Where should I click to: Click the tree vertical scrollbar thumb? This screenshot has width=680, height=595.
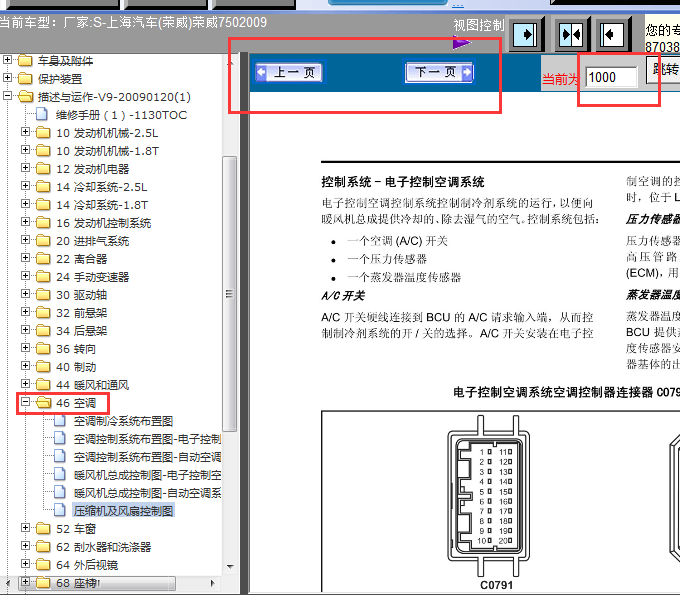[229, 294]
